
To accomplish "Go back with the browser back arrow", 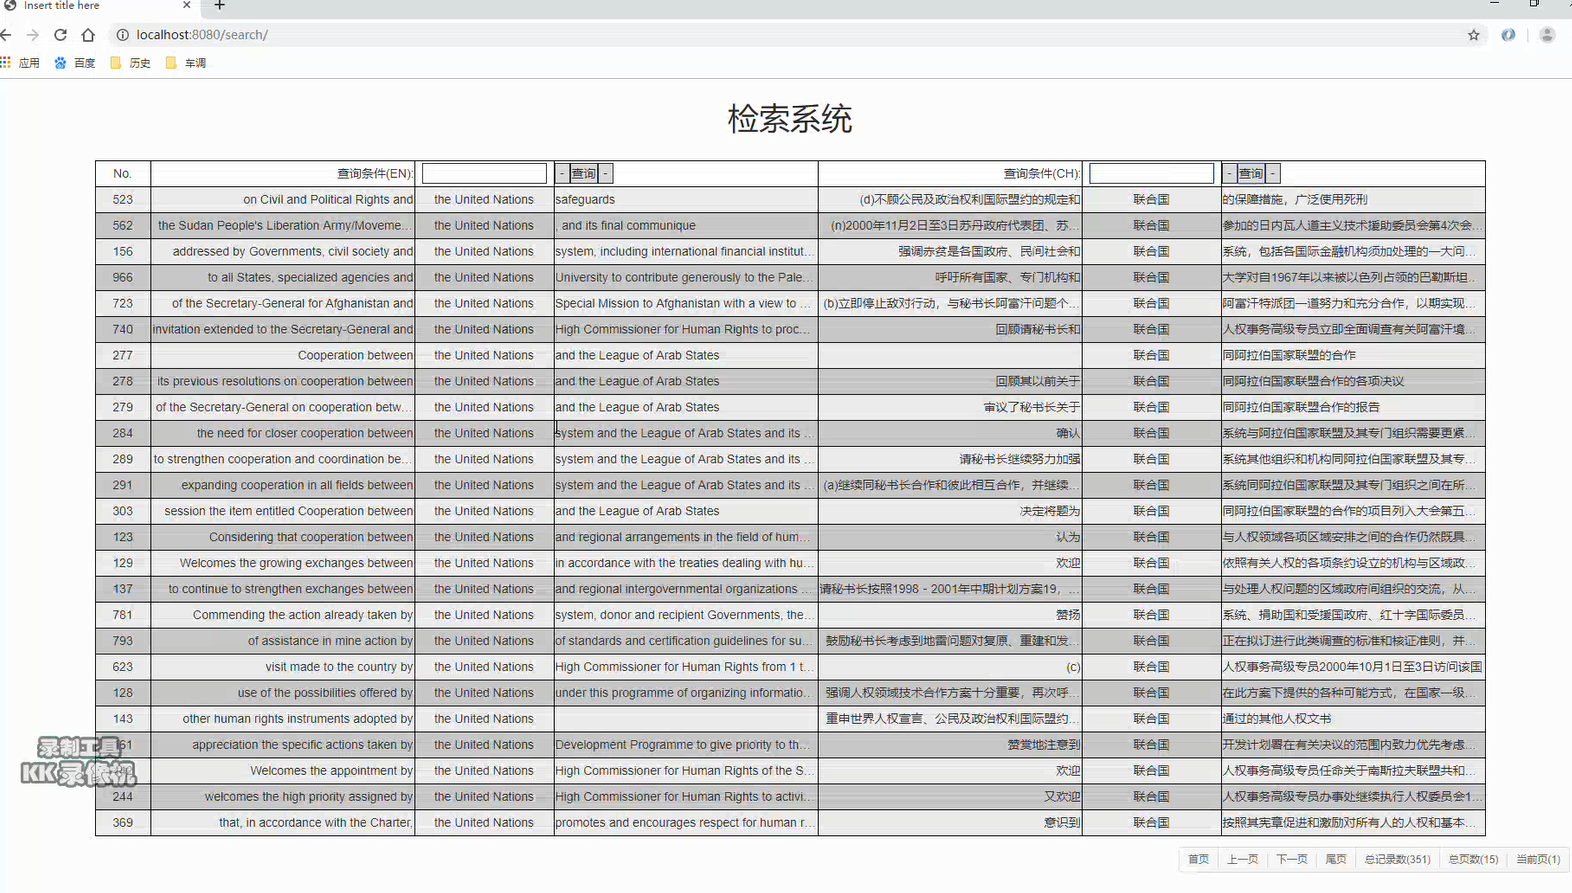I will [6, 35].
